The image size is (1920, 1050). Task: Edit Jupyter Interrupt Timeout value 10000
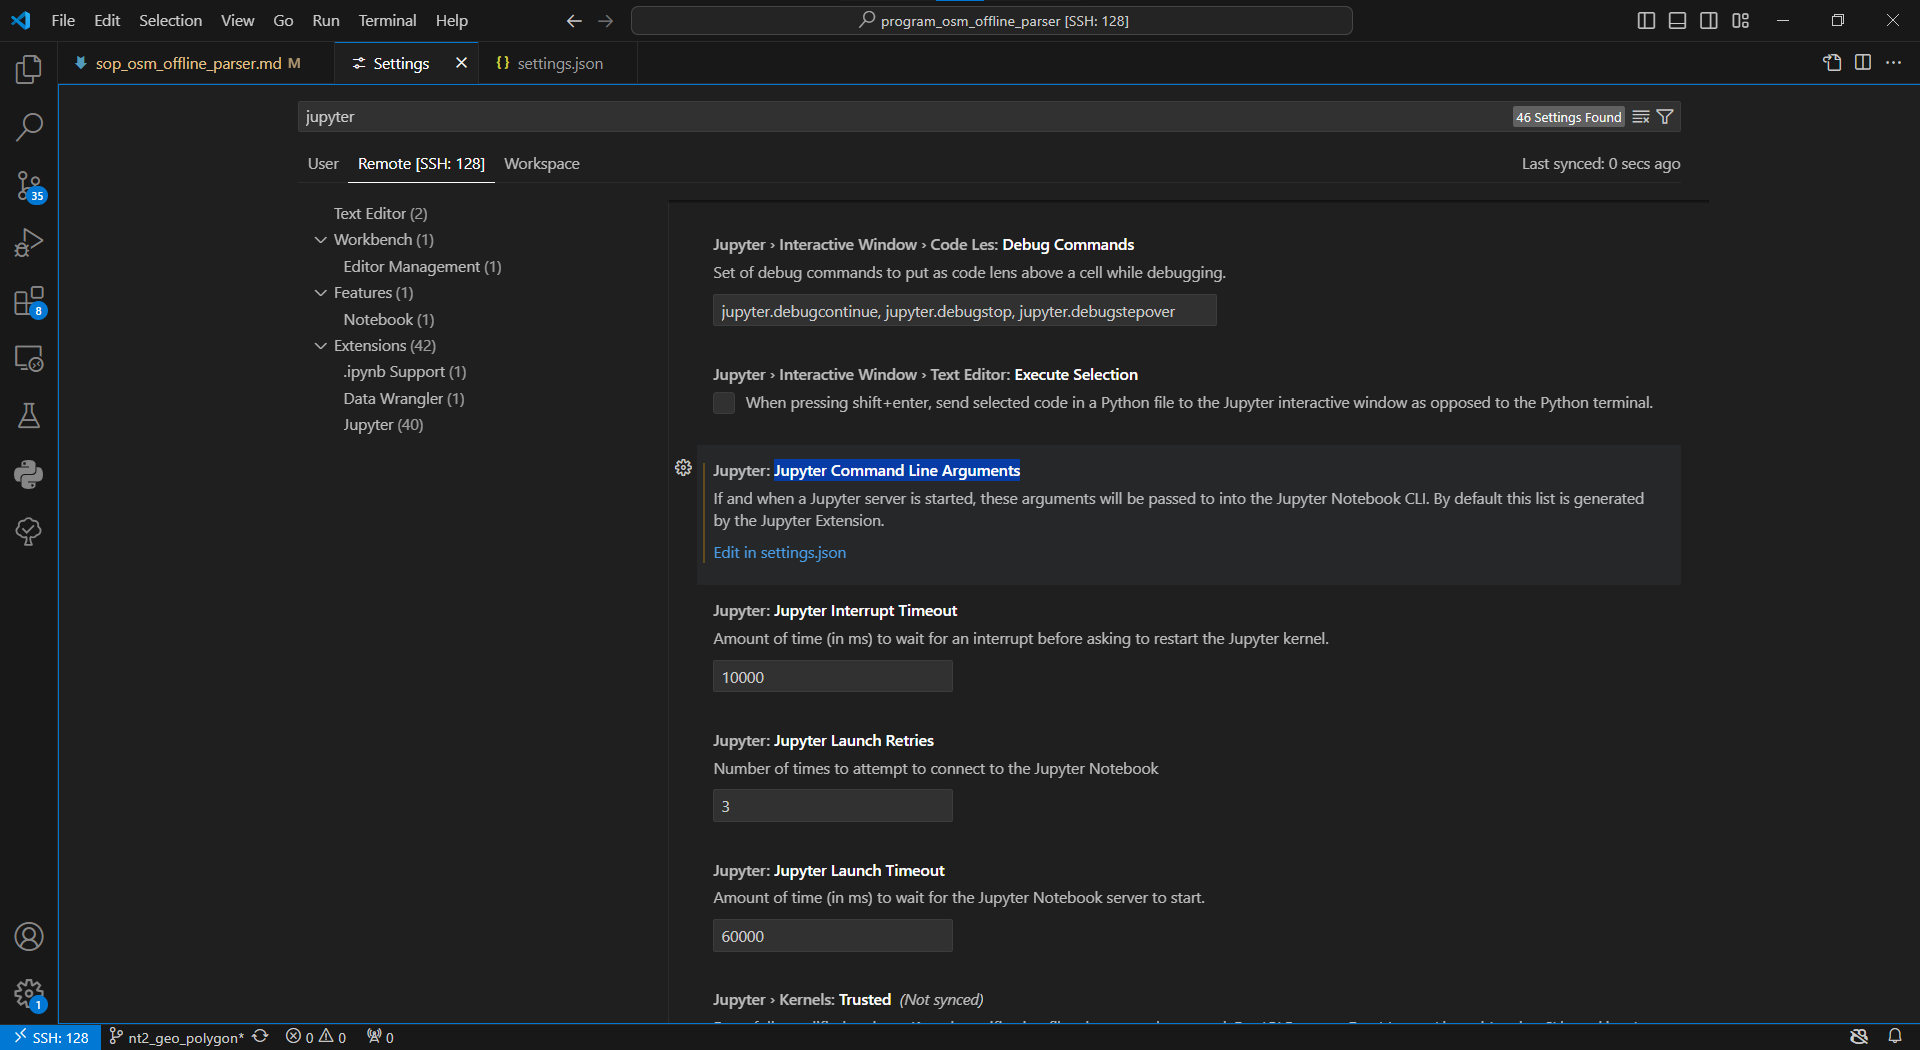(x=832, y=677)
